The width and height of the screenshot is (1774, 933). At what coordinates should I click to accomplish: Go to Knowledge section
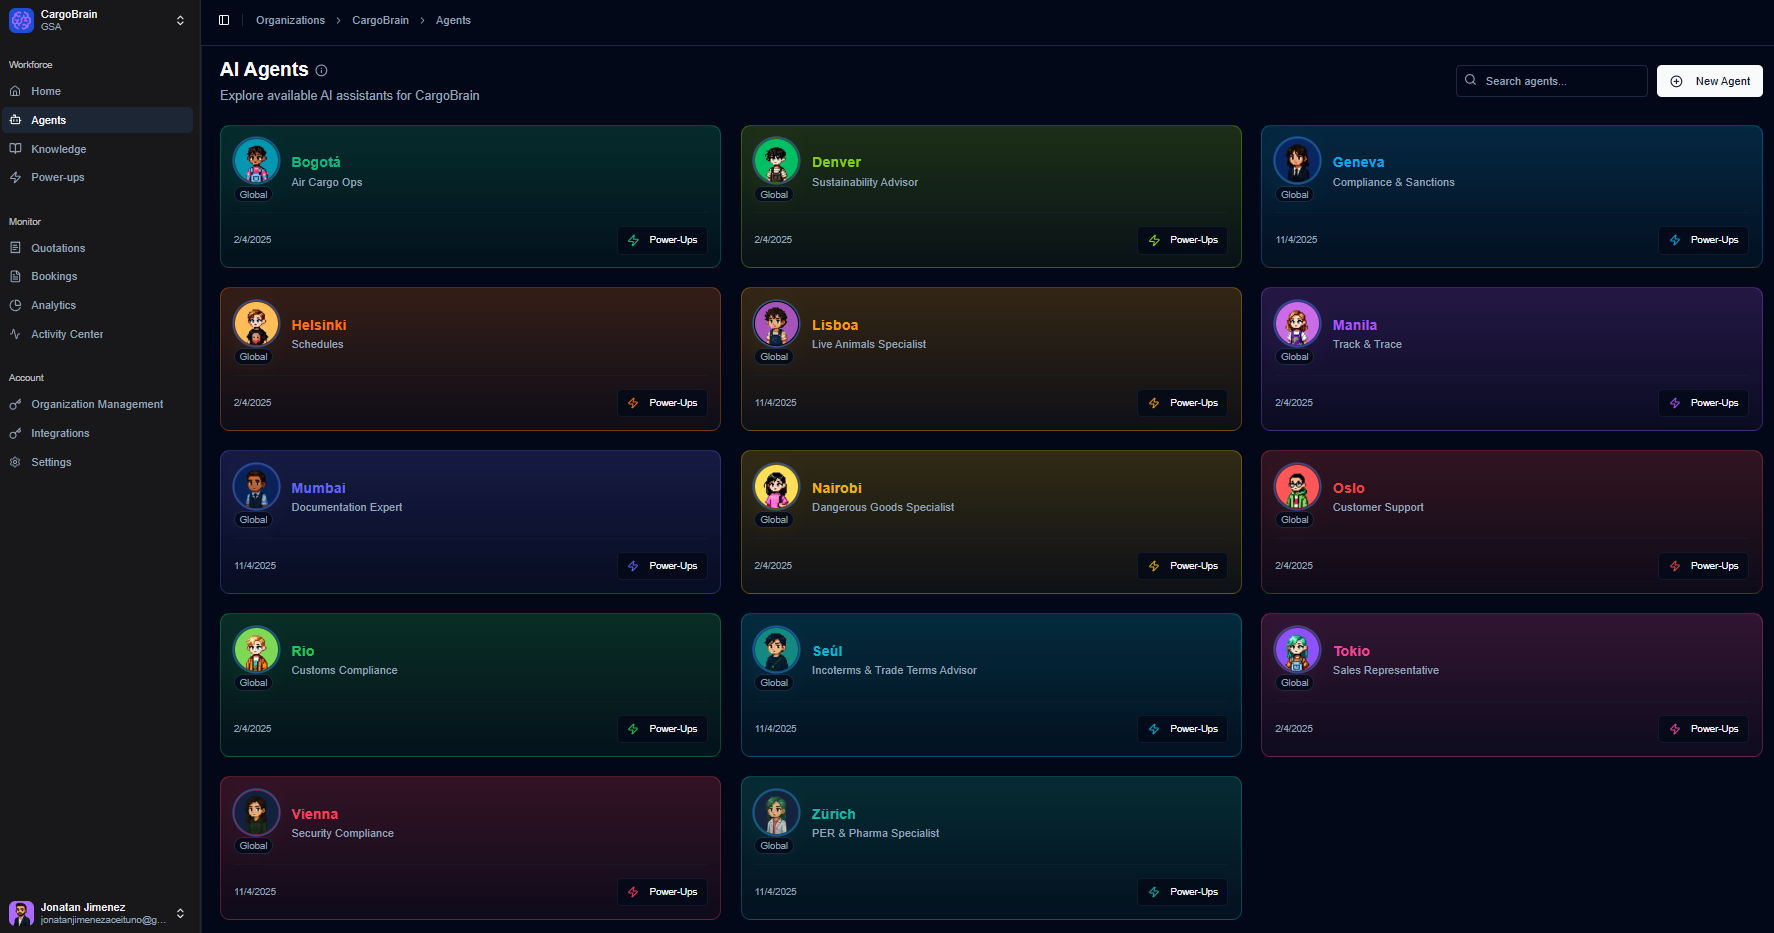58,149
